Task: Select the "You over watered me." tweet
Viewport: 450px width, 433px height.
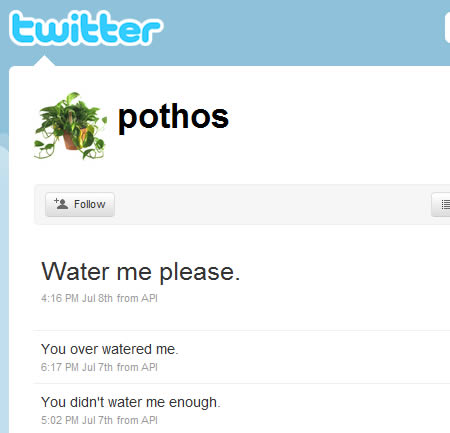Action: (x=110, y=349)
